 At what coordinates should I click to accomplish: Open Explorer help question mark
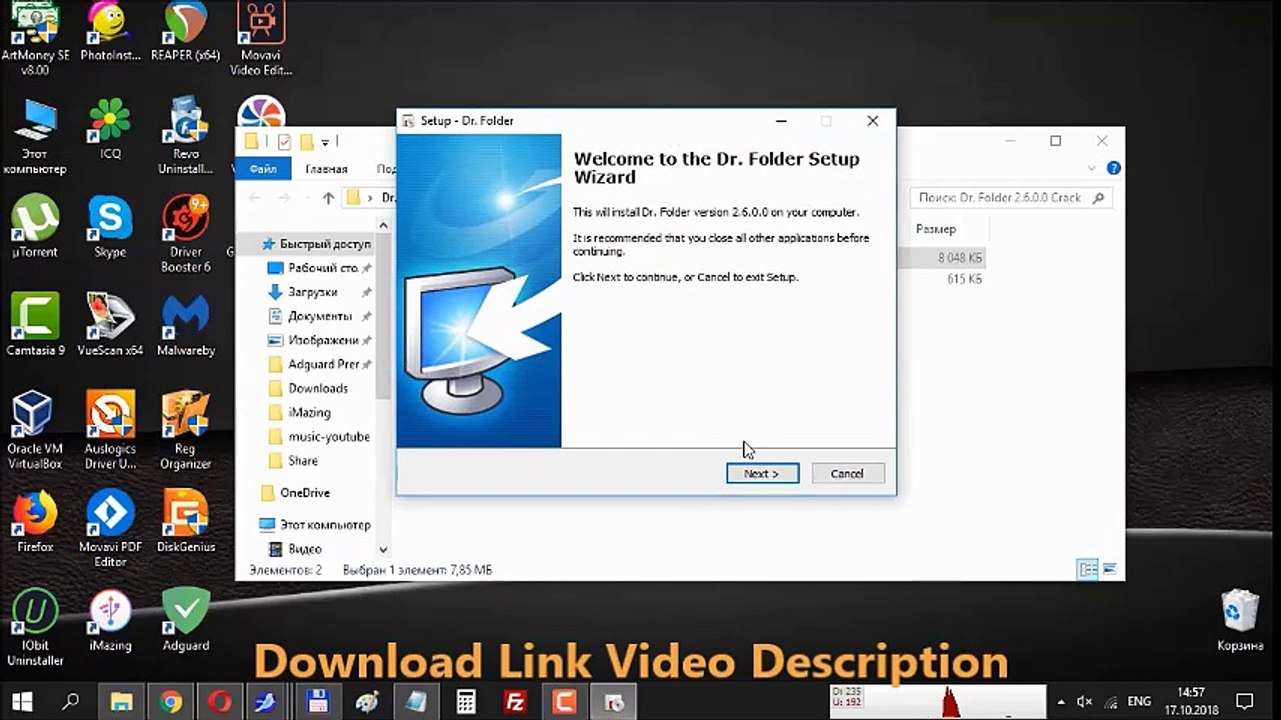(x=1113, y=168)
